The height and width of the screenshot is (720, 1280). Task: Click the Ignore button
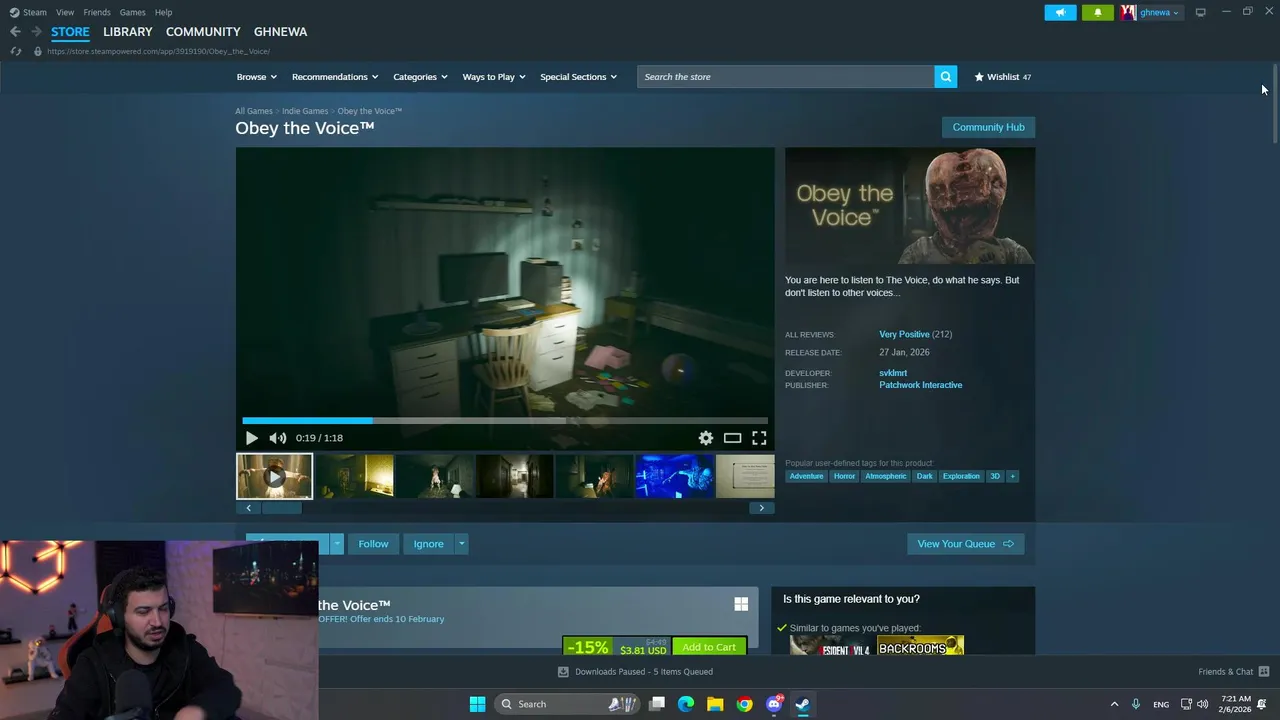[428, 544]
